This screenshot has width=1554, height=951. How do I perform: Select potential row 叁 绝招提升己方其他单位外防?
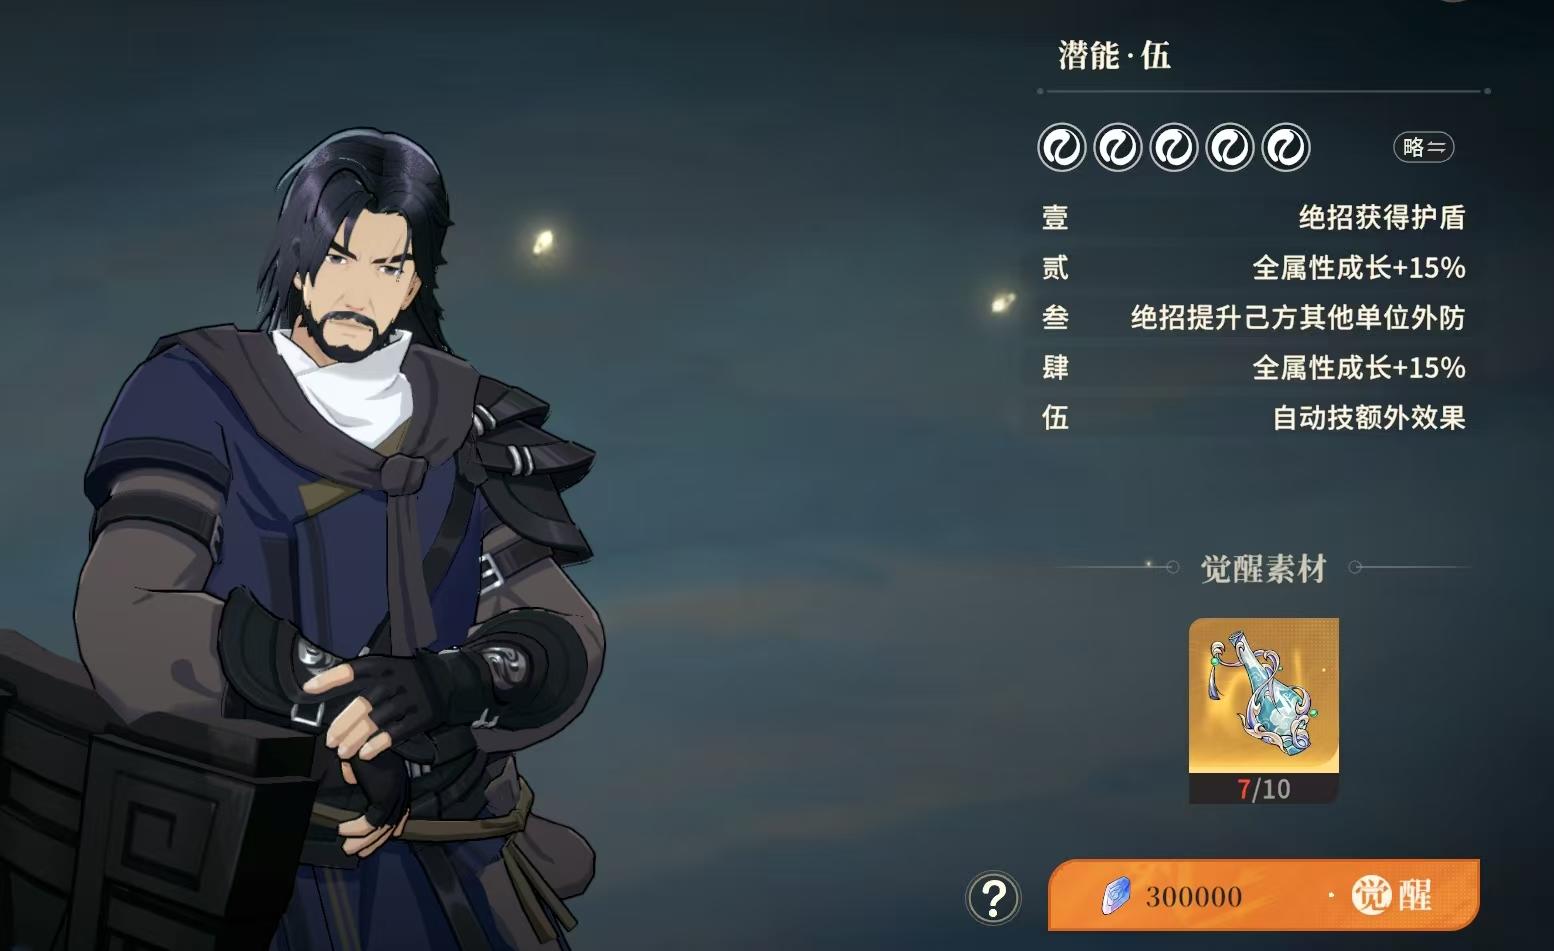click(1254, 317)
